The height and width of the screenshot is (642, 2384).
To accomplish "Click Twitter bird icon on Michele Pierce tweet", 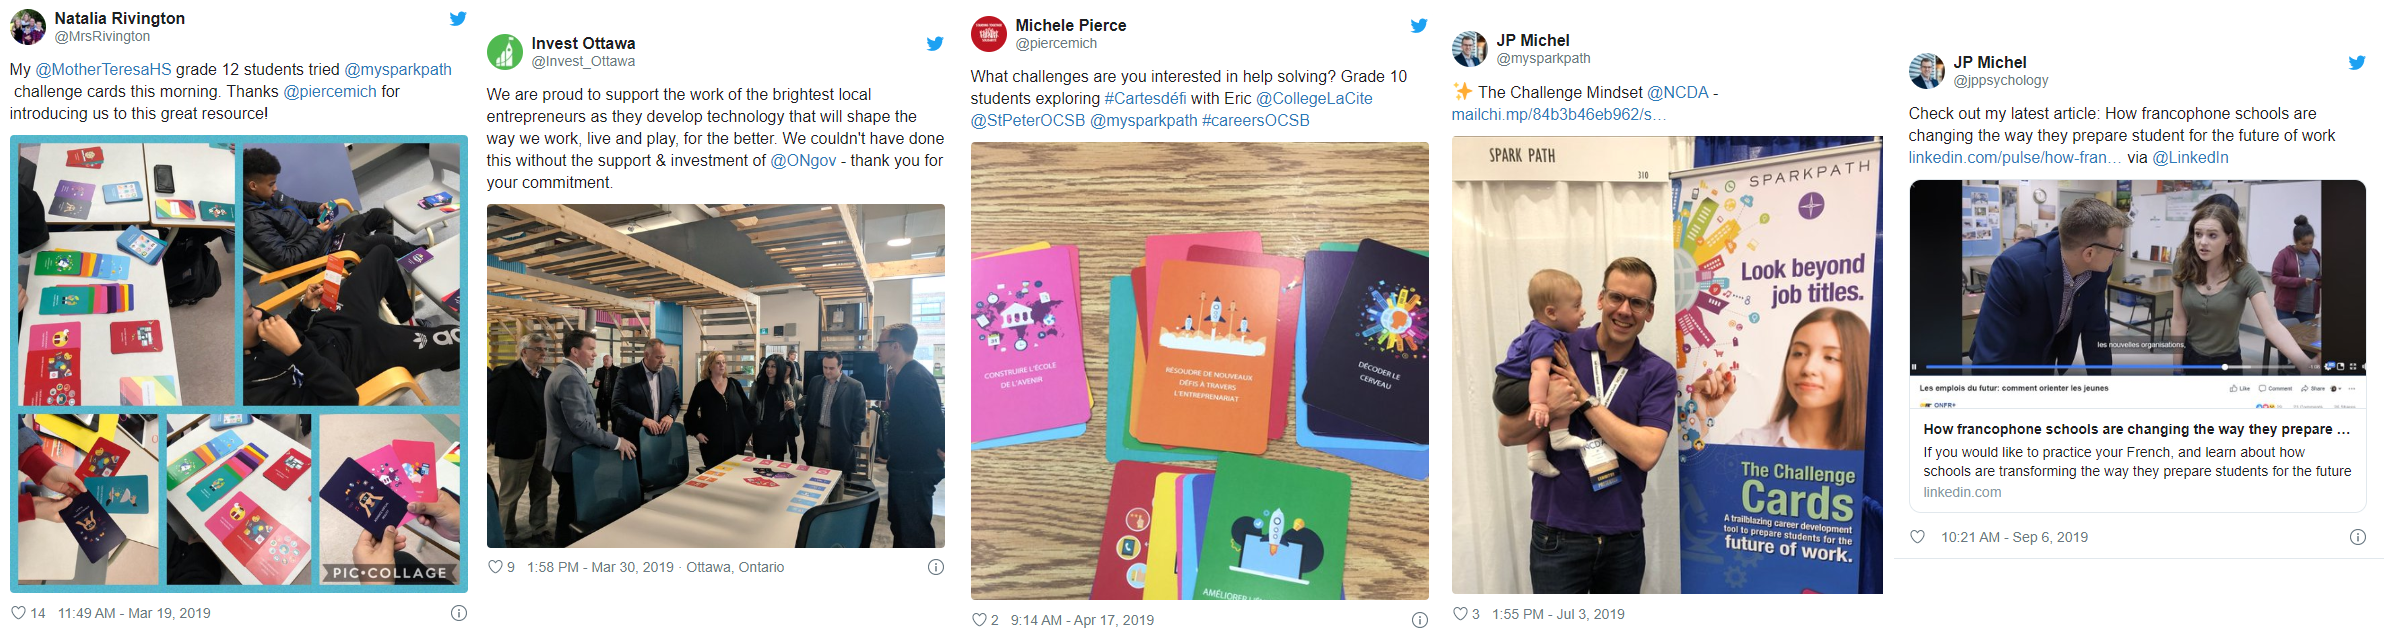I will coord(1419,26).
